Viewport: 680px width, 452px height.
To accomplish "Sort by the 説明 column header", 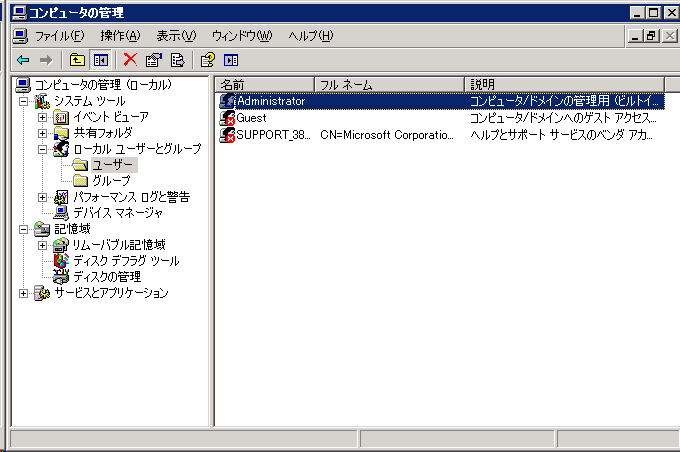I will point(565,85).
